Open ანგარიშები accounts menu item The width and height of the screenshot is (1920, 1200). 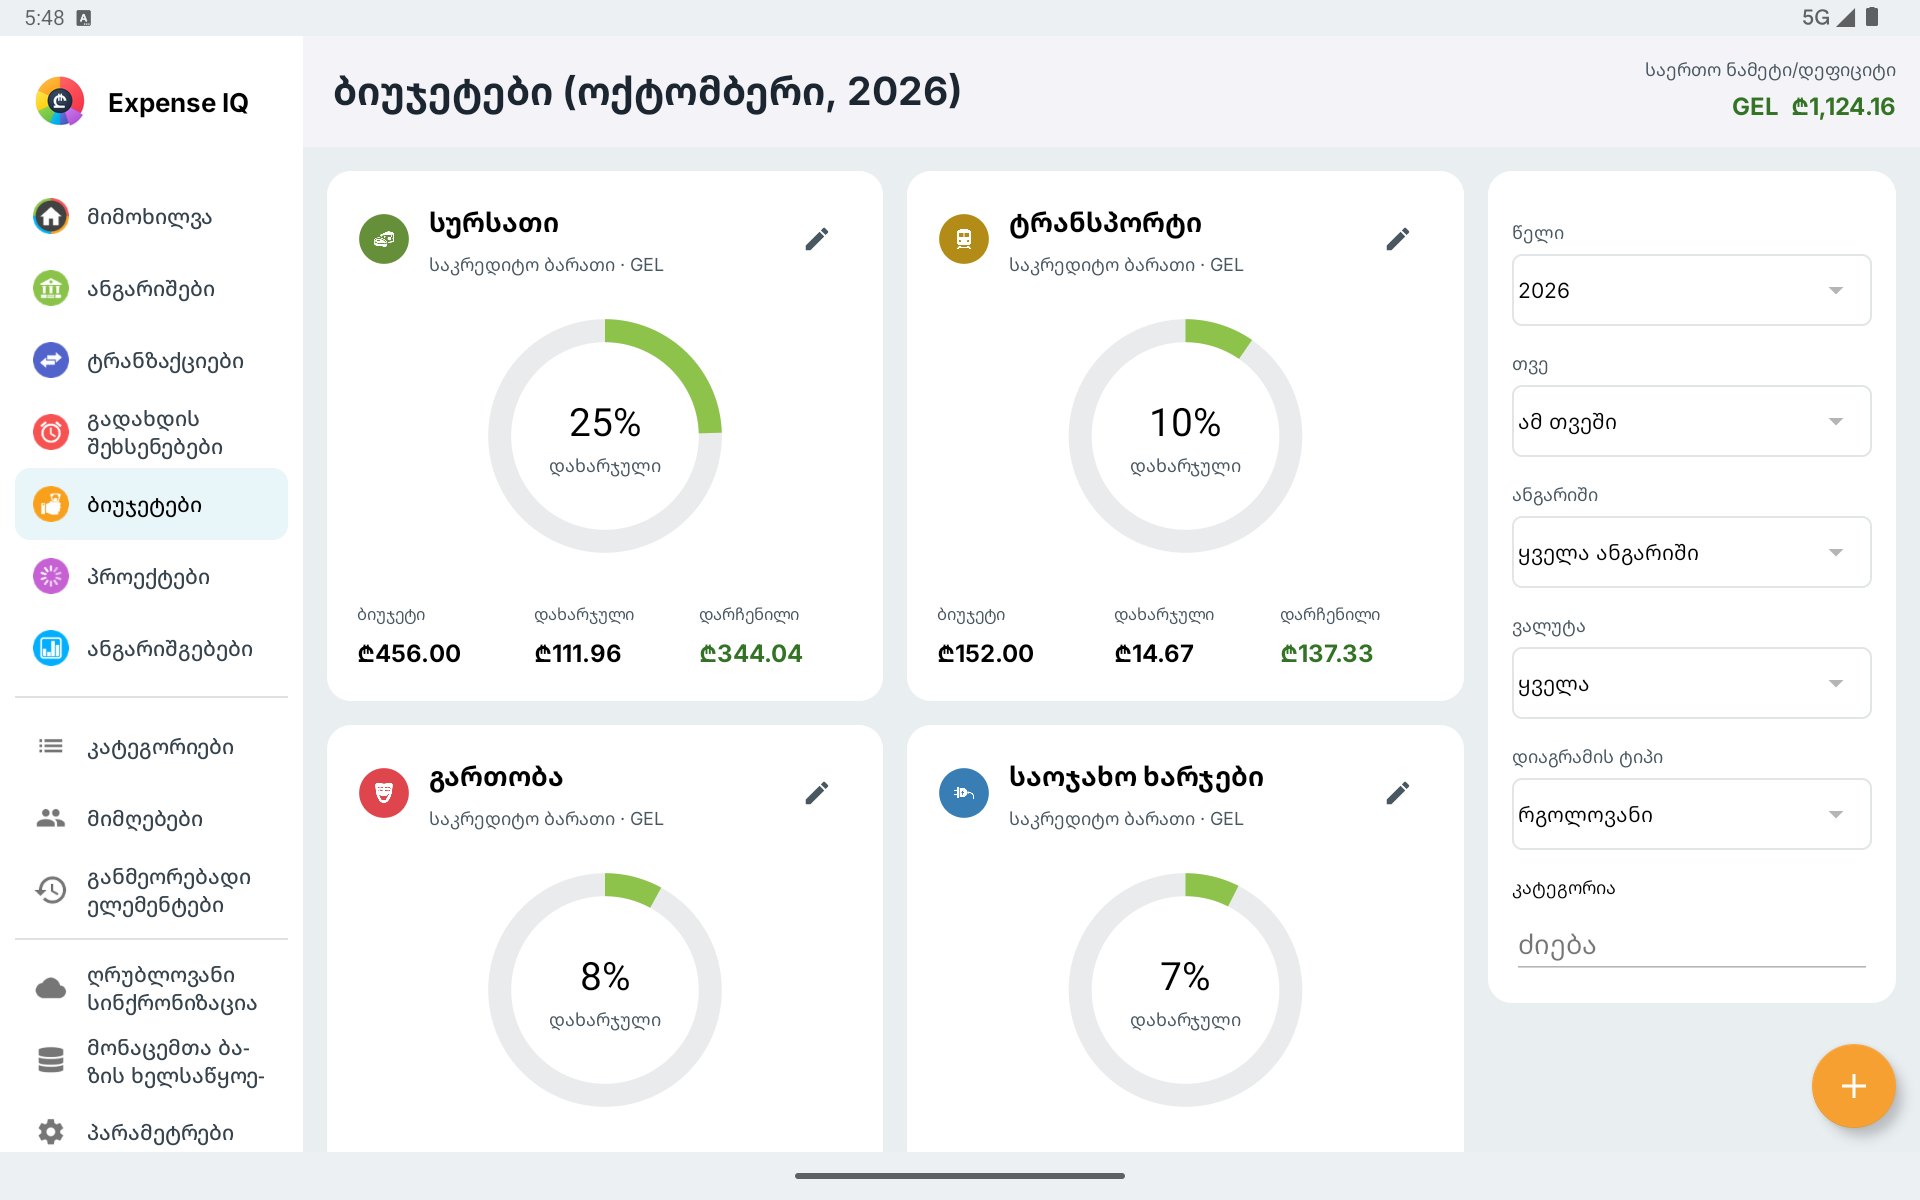151,288
